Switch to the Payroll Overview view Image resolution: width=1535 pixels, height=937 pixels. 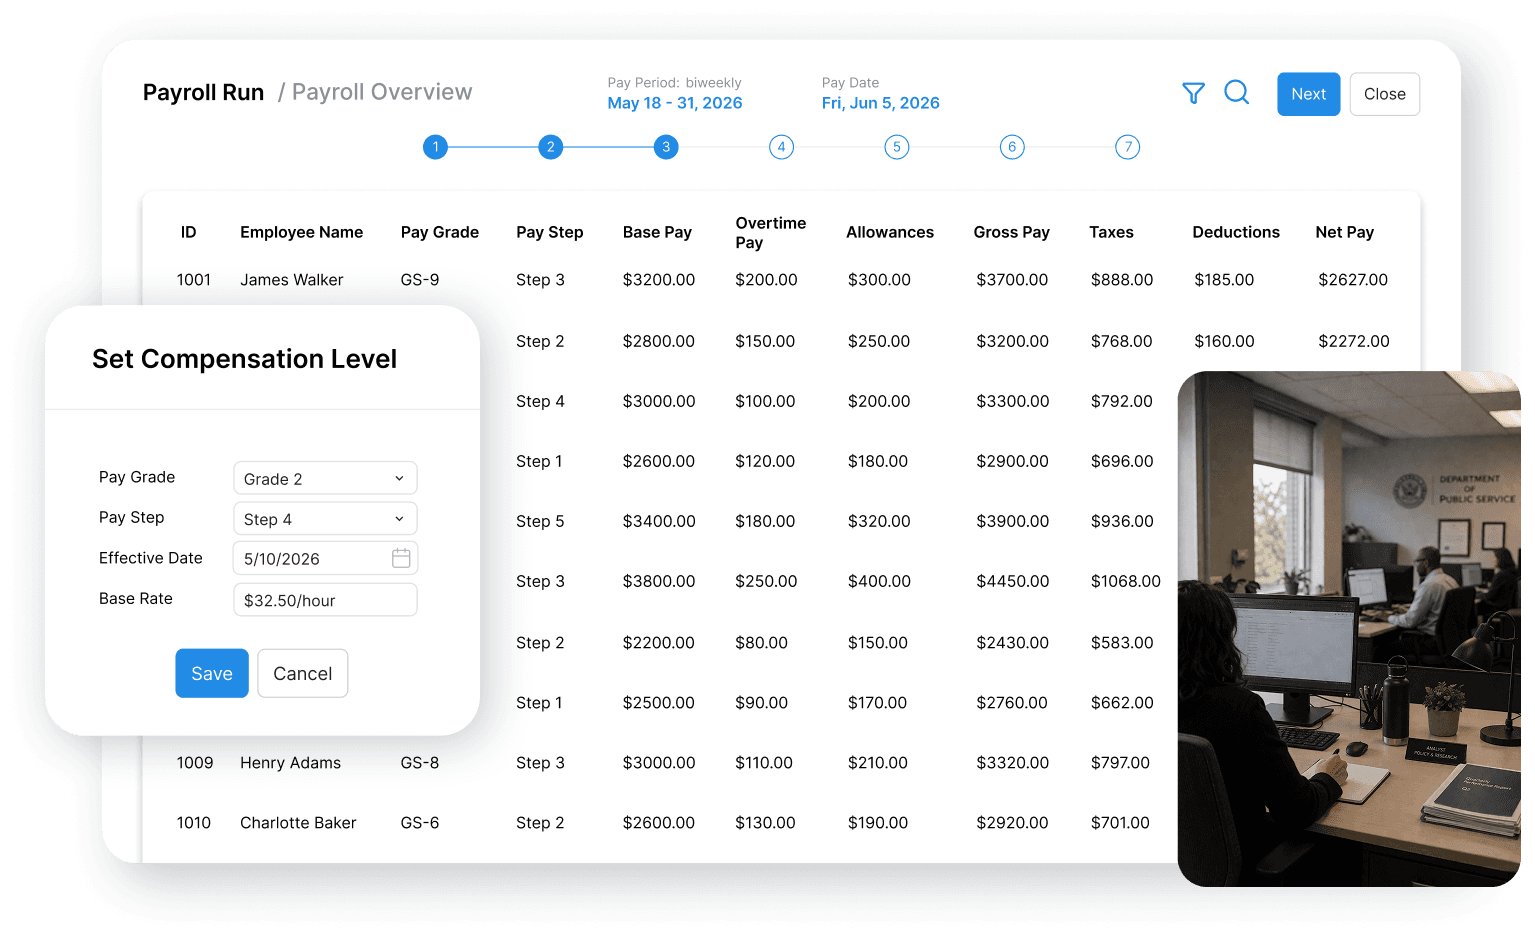coord(381,91)
